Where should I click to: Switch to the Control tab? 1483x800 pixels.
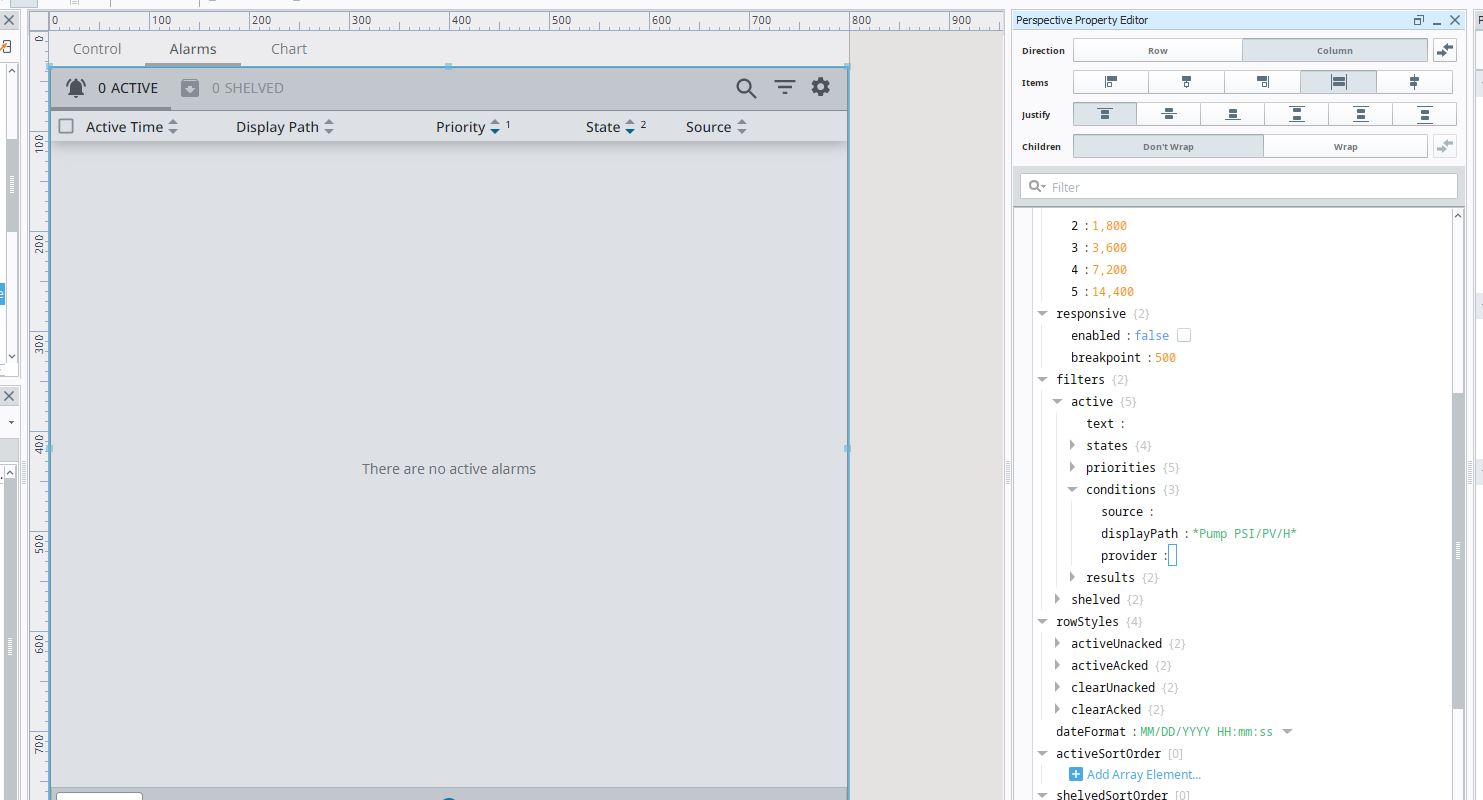coord(97,49)
